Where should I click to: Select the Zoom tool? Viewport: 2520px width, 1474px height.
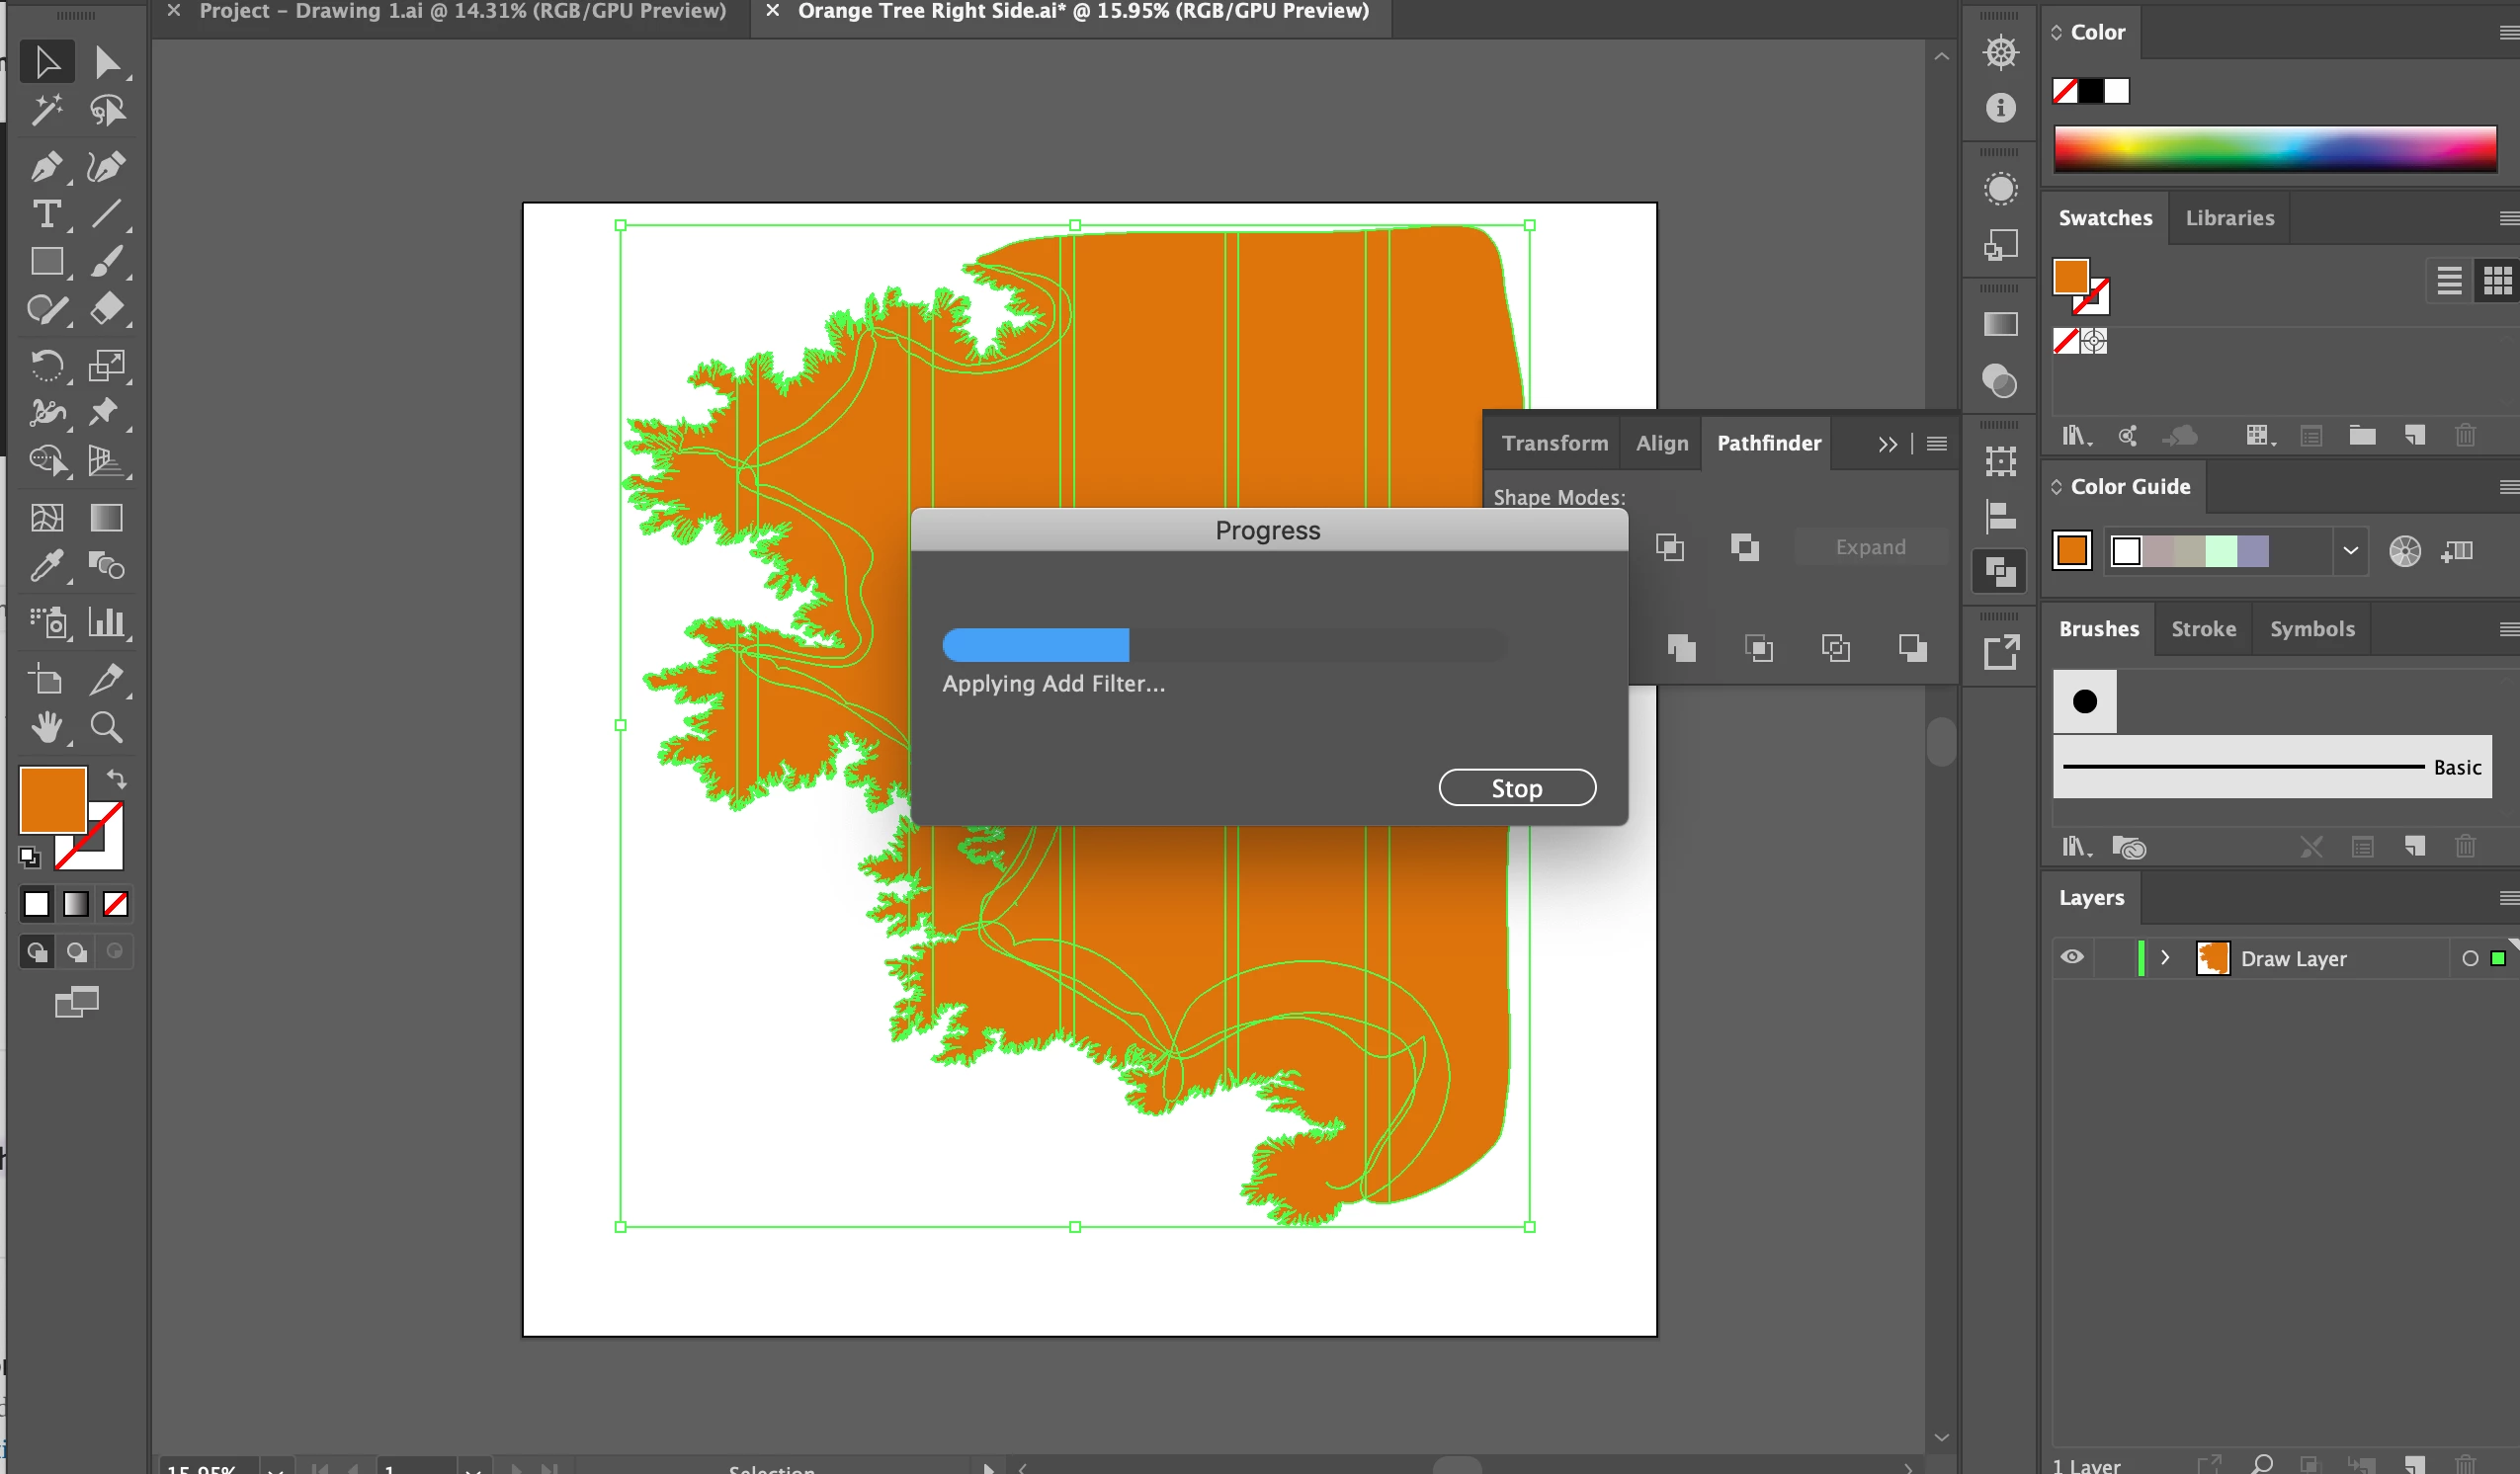coord(106,727)
